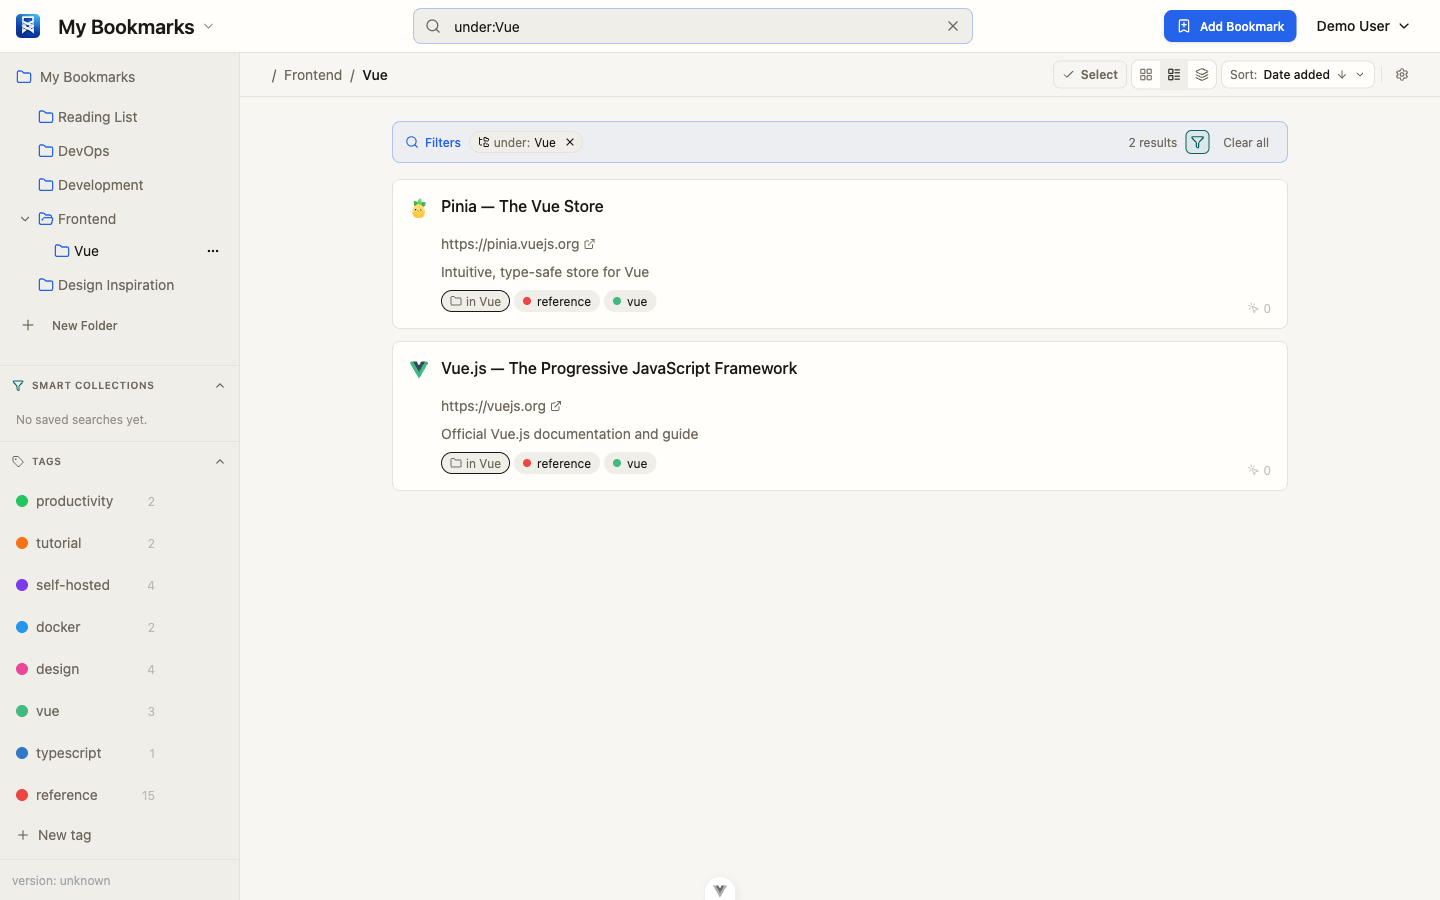Click the Smart Collections funnel icon
This screenshot has width=1440, height=900.
[18, 385]
